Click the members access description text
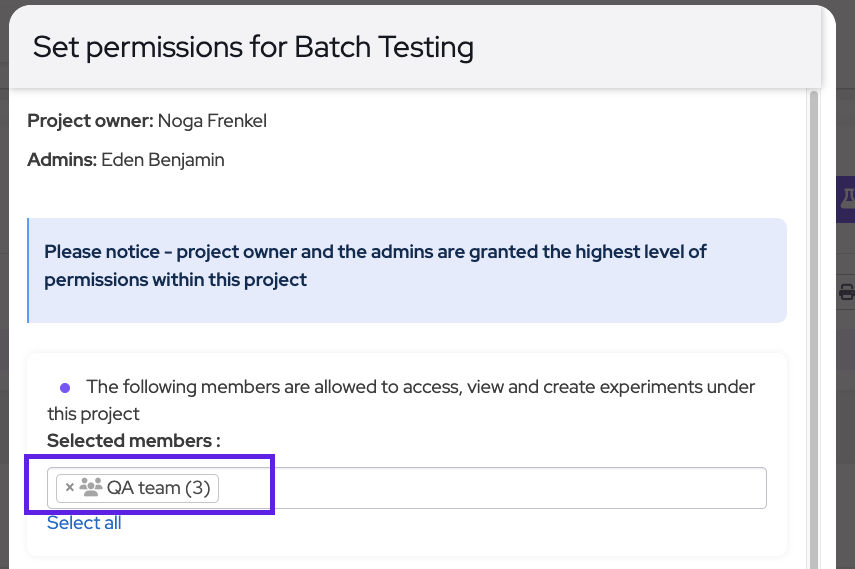 coord(401,400)
